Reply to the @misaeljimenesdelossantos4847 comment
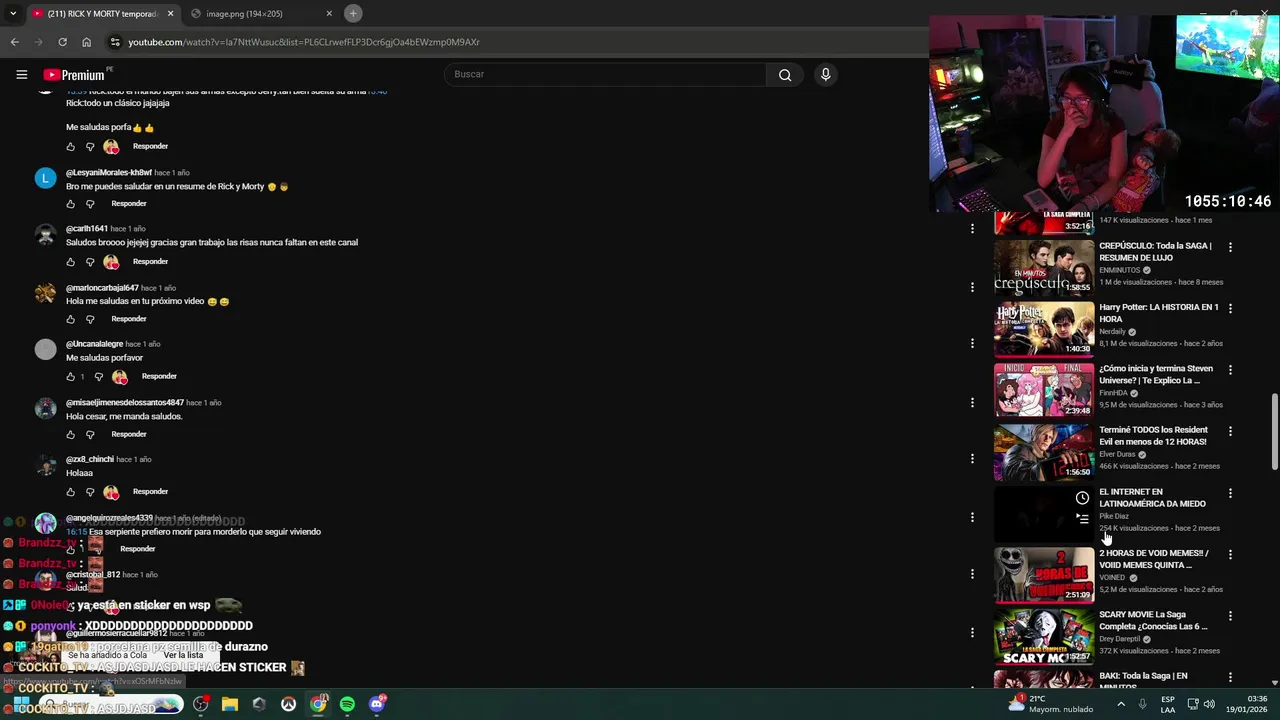Screen dimensions: 1280x720 click(x=129, y=435)
